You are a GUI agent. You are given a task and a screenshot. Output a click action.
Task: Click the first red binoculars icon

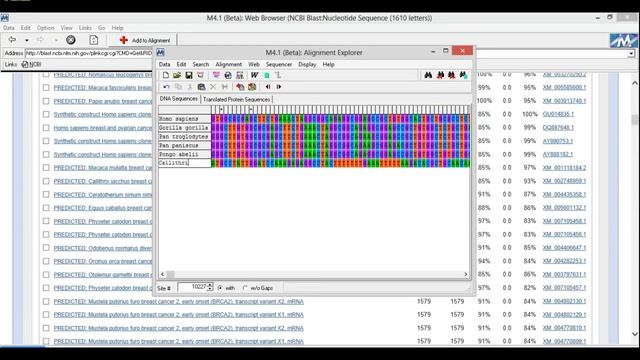440,75
